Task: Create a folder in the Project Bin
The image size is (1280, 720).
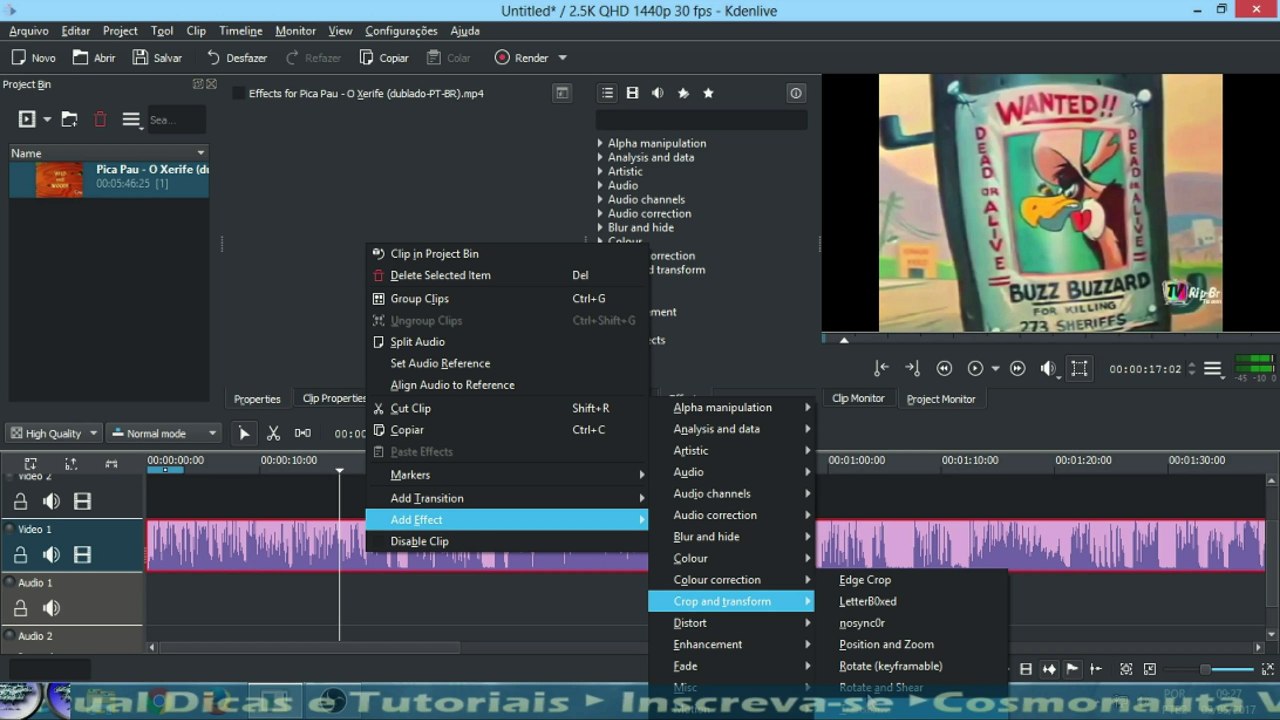Action: tap(69, 120)
